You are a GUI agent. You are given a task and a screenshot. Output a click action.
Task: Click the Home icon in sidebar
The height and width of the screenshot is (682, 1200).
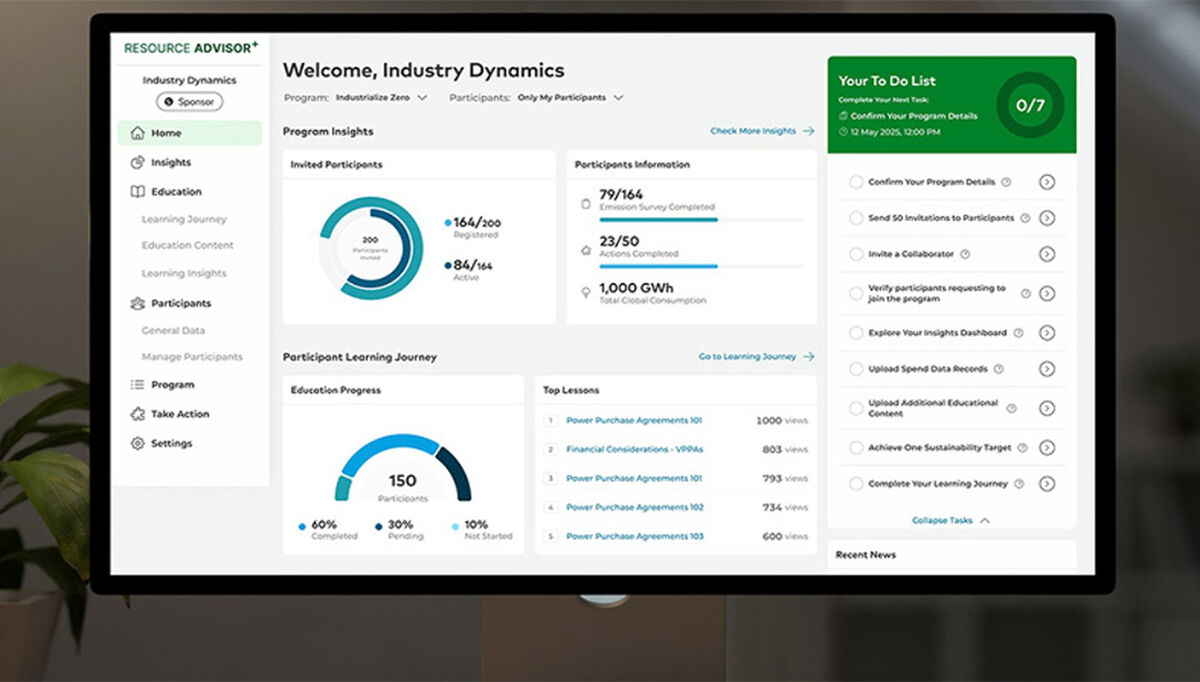137,133
